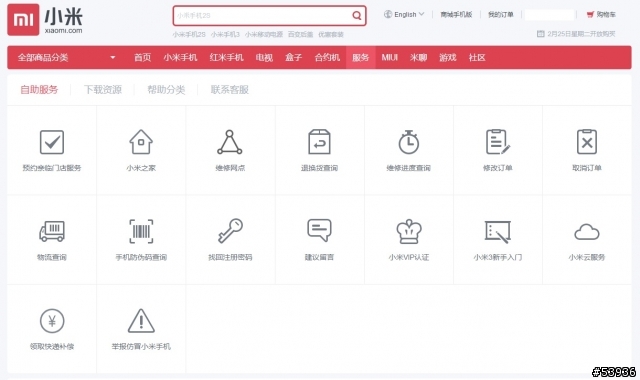
Task: Open the 取消订单 clipboard X icon
Action: [587, 142]
